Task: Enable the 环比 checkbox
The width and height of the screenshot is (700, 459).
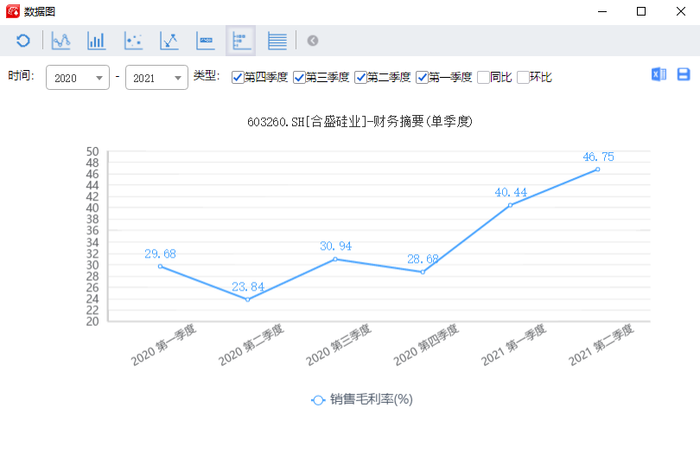Action: tap(523, 78)
